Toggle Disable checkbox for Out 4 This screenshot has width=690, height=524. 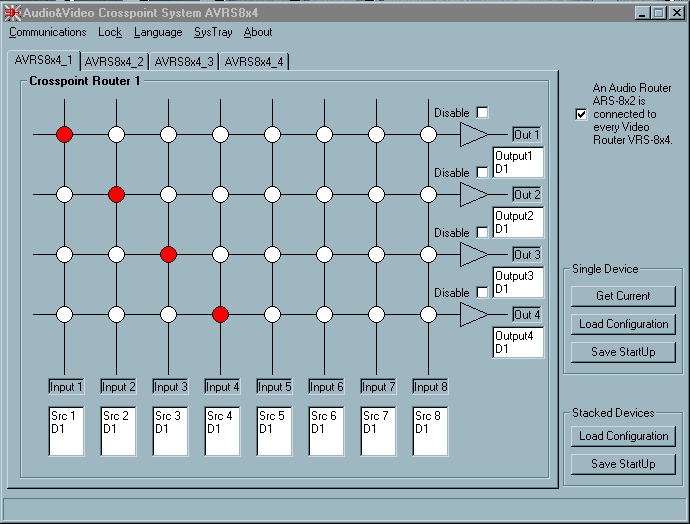pyautogui.click(x=482, y=293)
